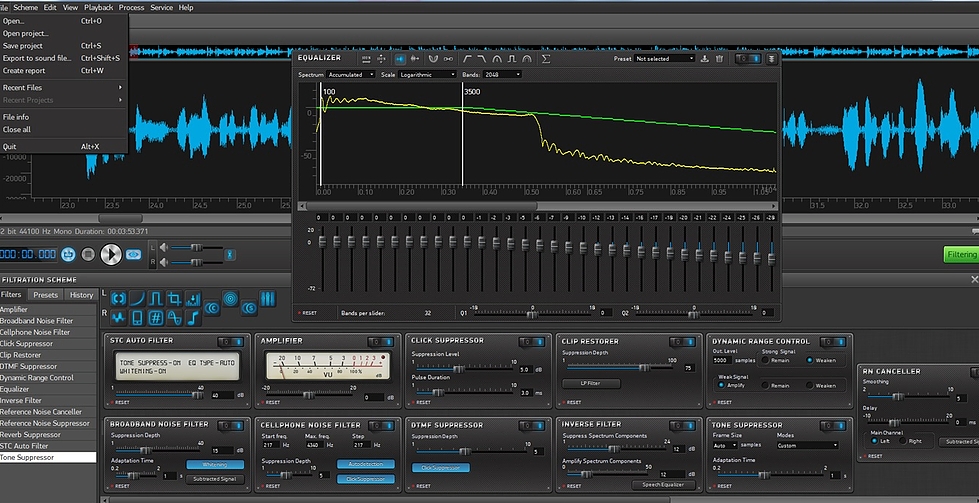Open the Process menu

[x=131, y=7]
